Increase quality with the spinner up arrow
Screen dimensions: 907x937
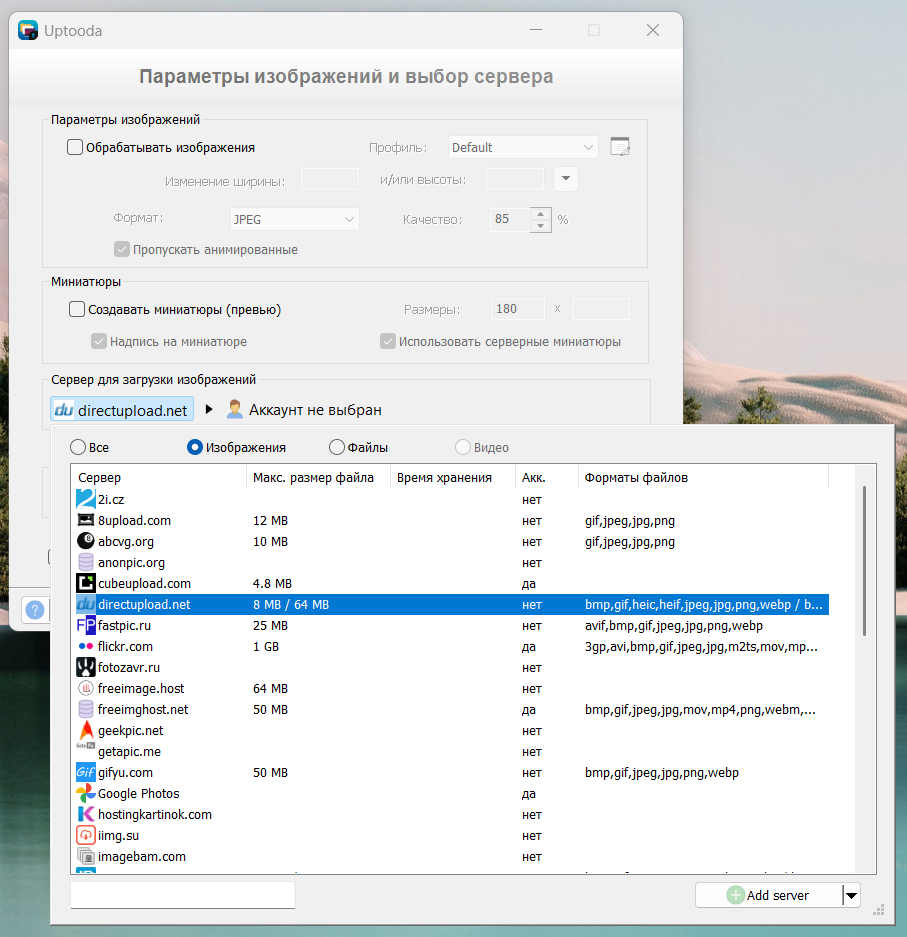point(541,214)
